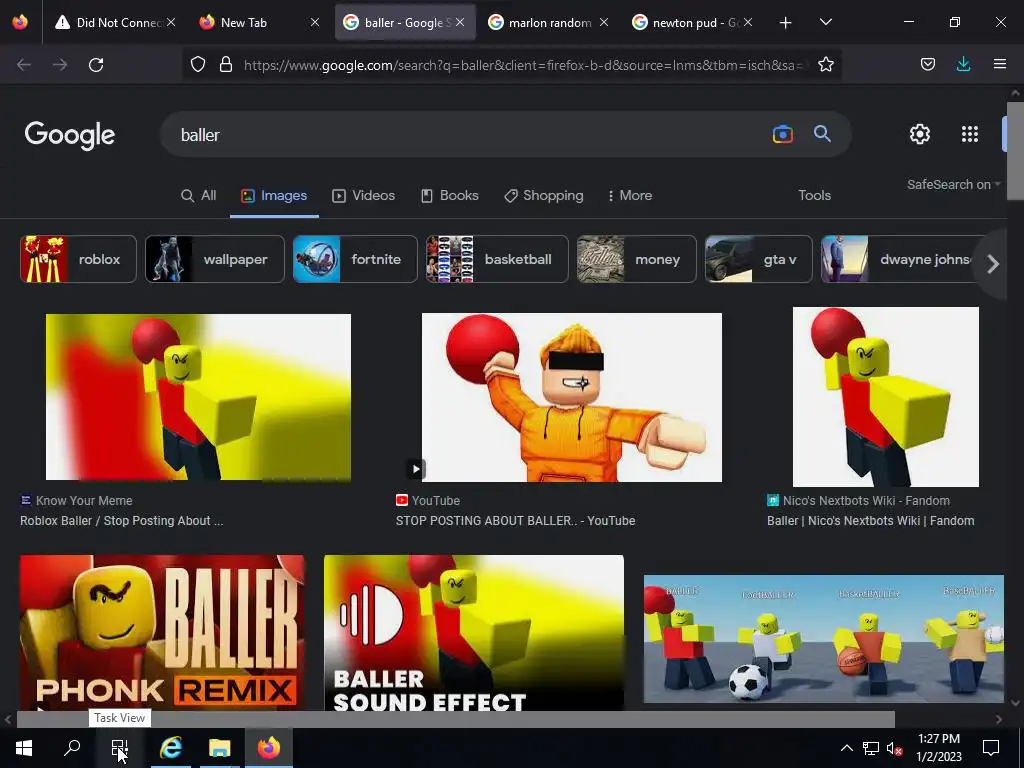Open the Nico's Nextbots Wiki baller image
The height and width of the screenshot is (768, 1024).
(886, 397)
